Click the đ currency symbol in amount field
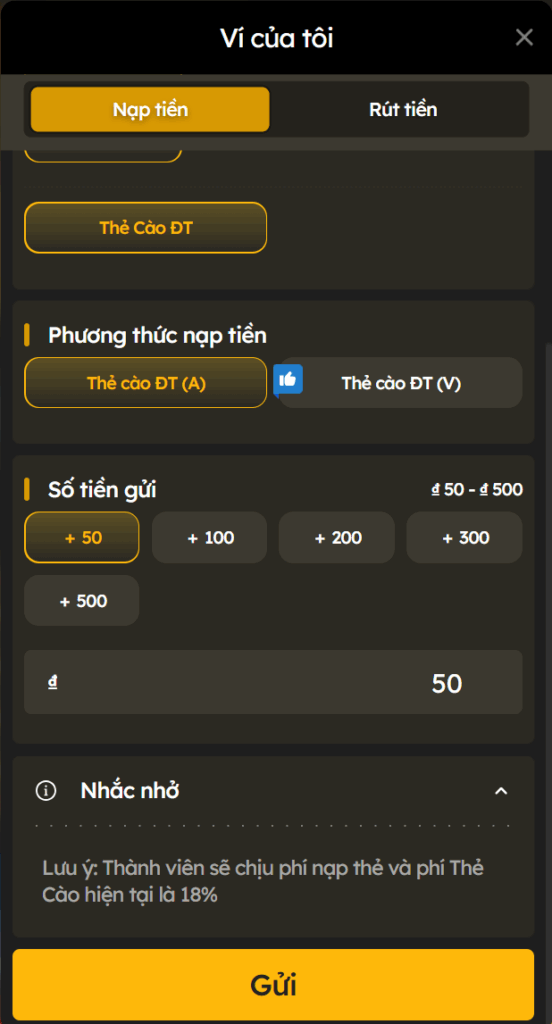 point(52,682)
